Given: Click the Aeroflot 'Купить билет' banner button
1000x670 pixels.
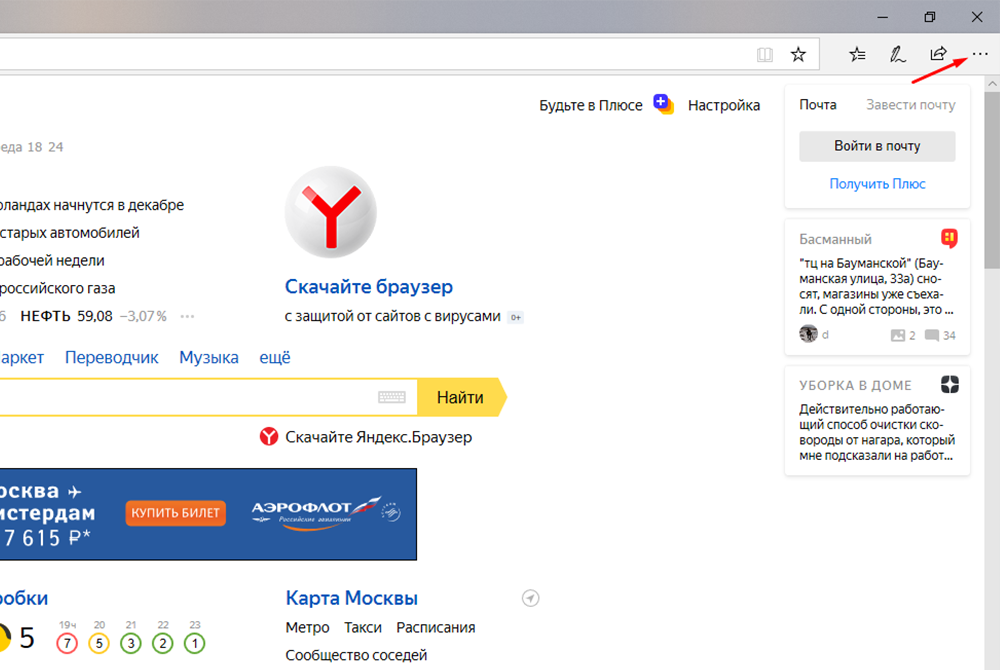Looking at the screenshot, I should pos(176,513).
